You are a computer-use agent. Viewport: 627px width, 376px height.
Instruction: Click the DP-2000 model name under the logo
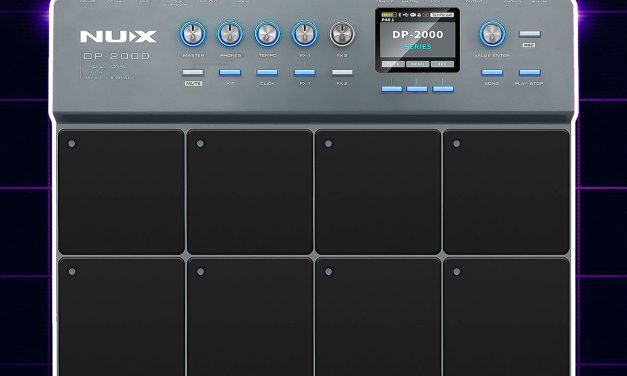pos(116,56)
